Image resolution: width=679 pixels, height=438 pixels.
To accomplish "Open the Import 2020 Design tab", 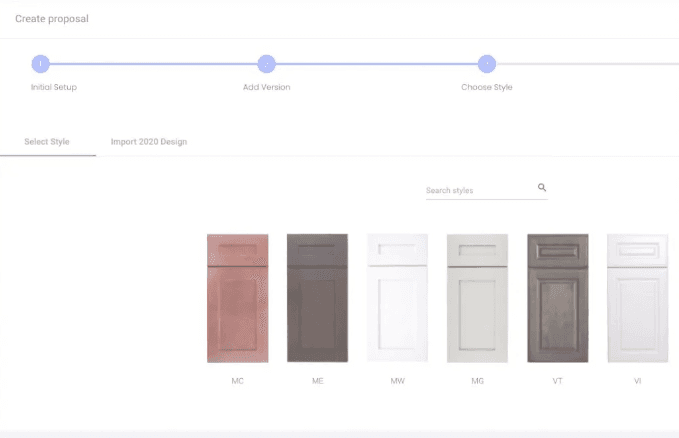I will (149, 142).
